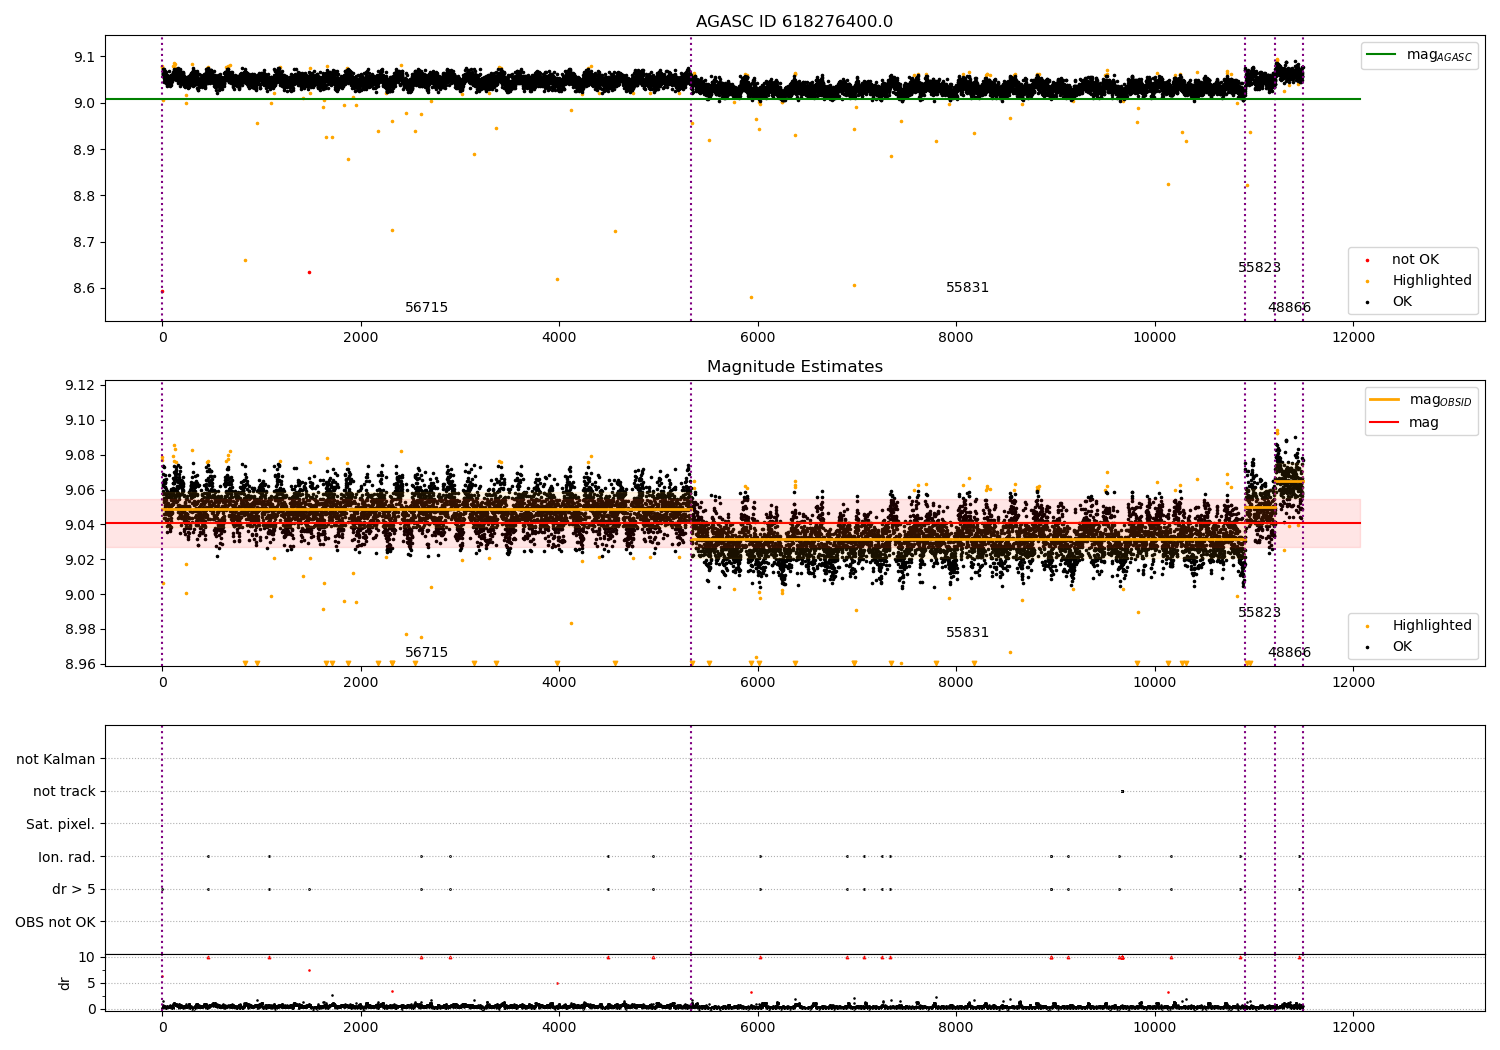Click the 'Magnitude Estimates' subplot title
The height and width of the screenshot is (1050, 1500).
click(794, 367)
